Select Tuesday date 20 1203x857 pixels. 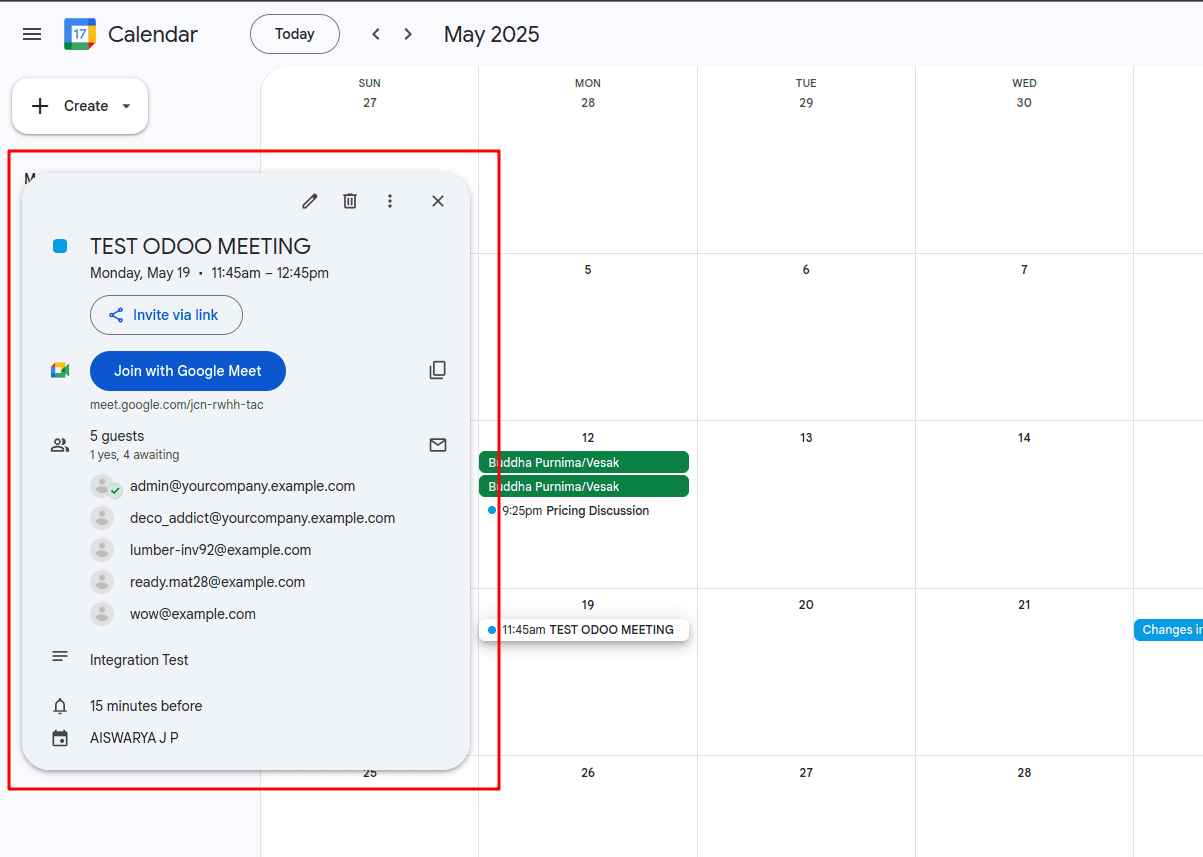point(806,605)
